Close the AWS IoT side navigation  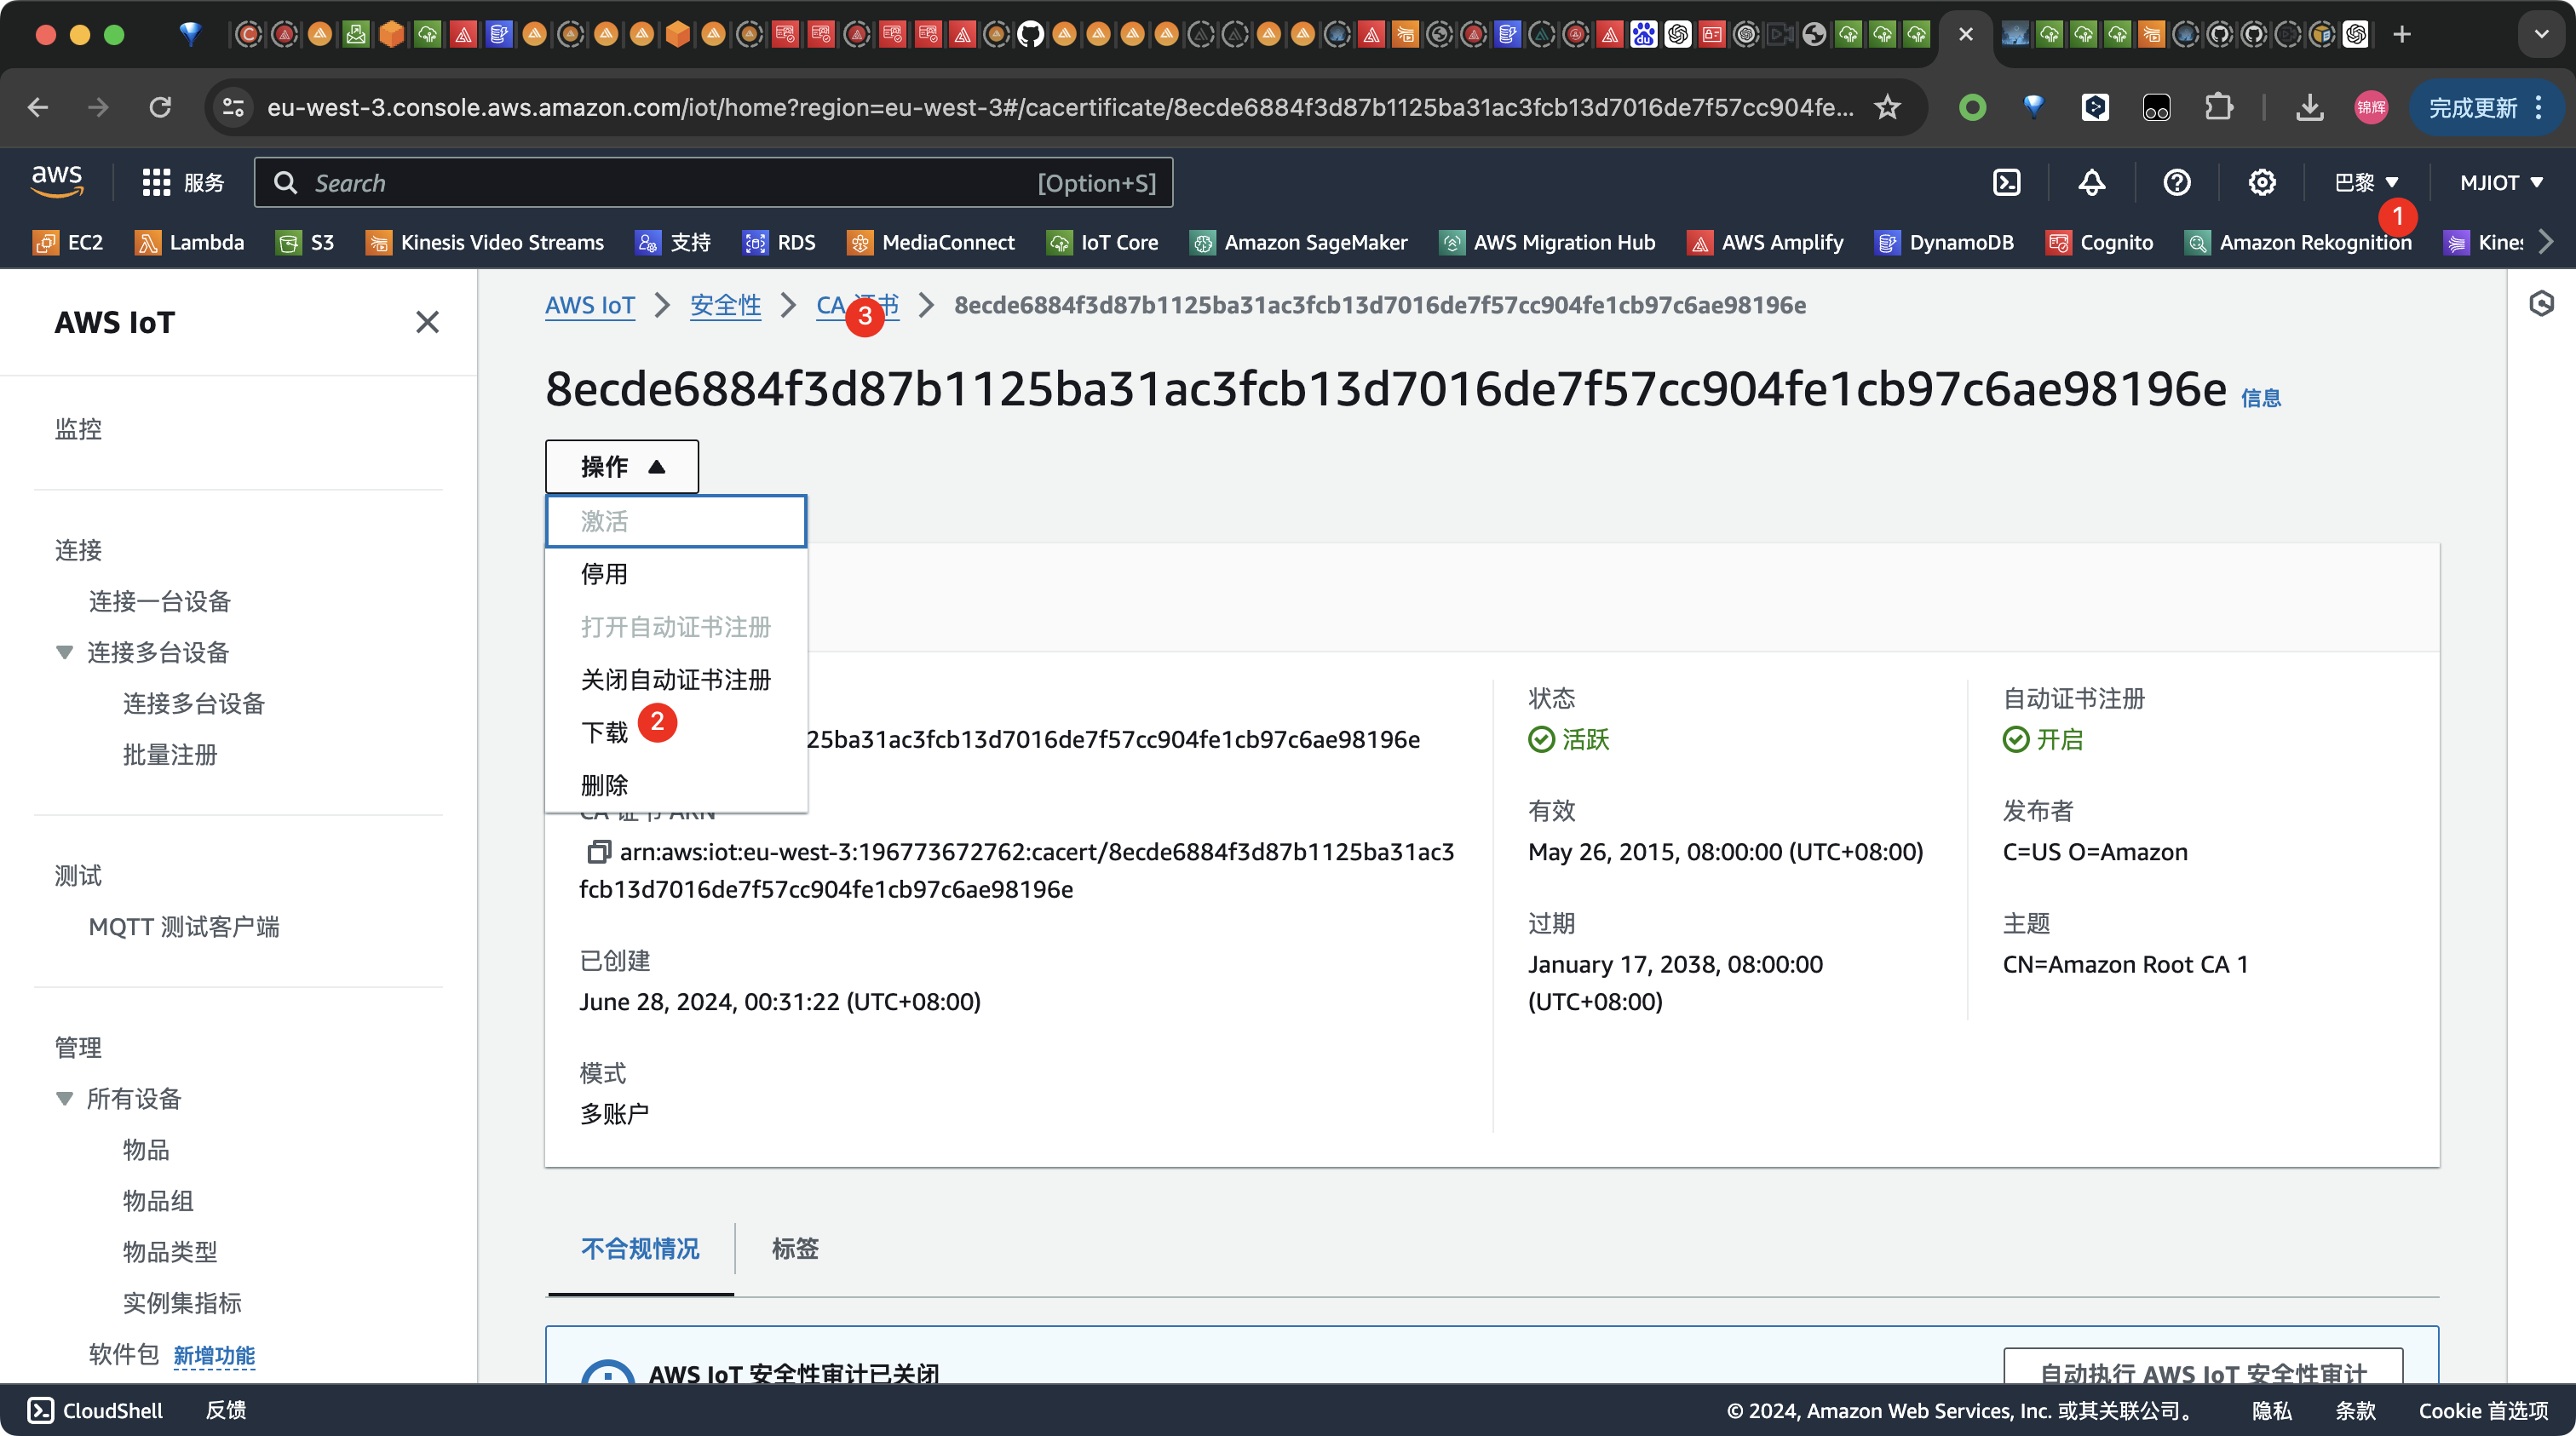(x=427, y=322)
